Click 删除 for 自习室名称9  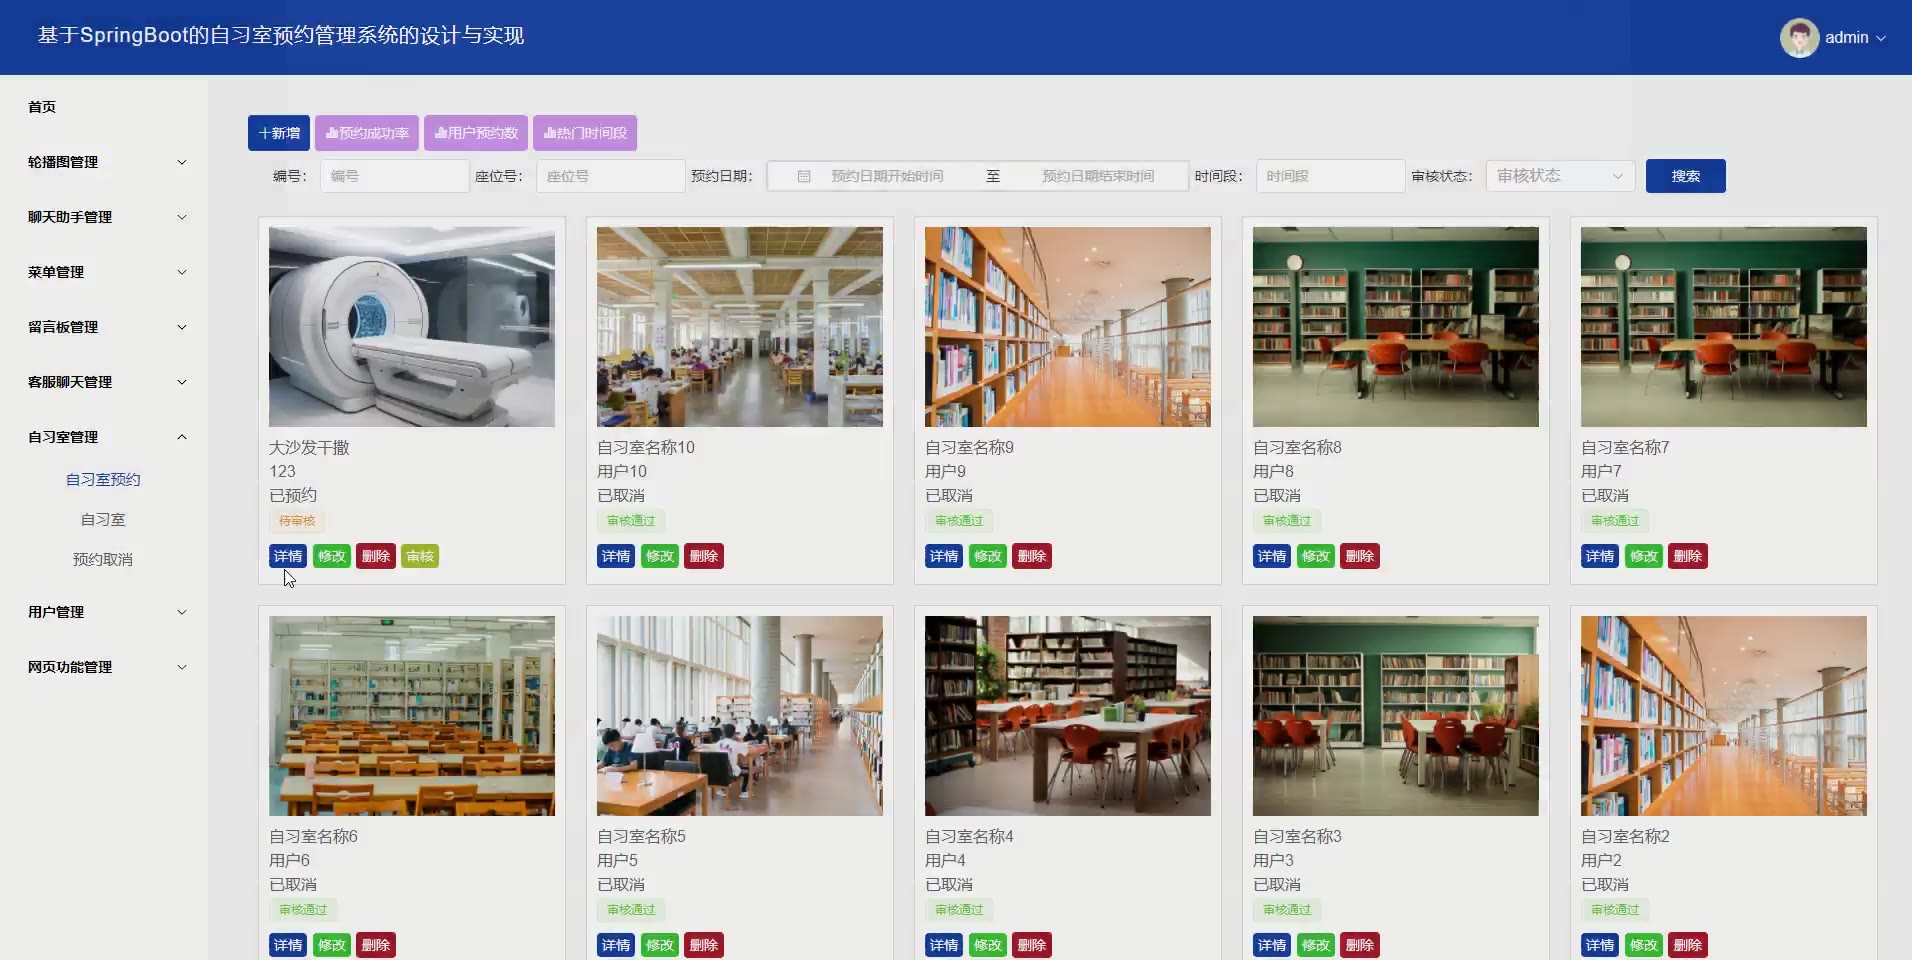click(x=1032, y=556)
